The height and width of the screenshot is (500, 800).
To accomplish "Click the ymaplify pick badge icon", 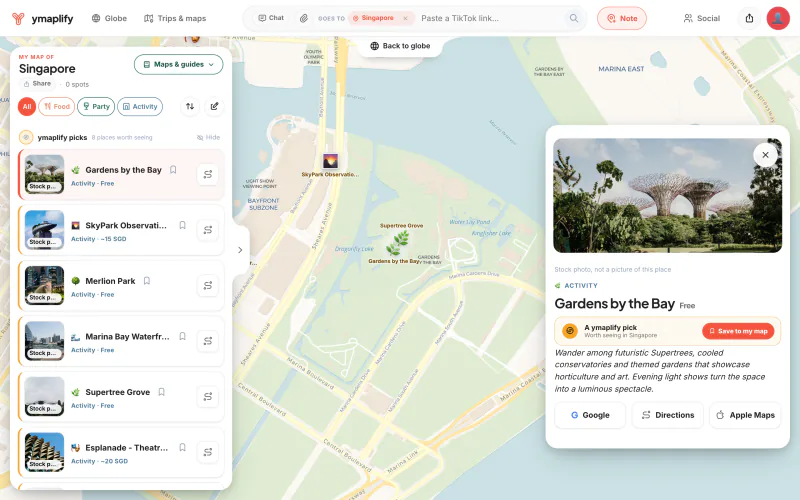I will [x=570, y=331].
